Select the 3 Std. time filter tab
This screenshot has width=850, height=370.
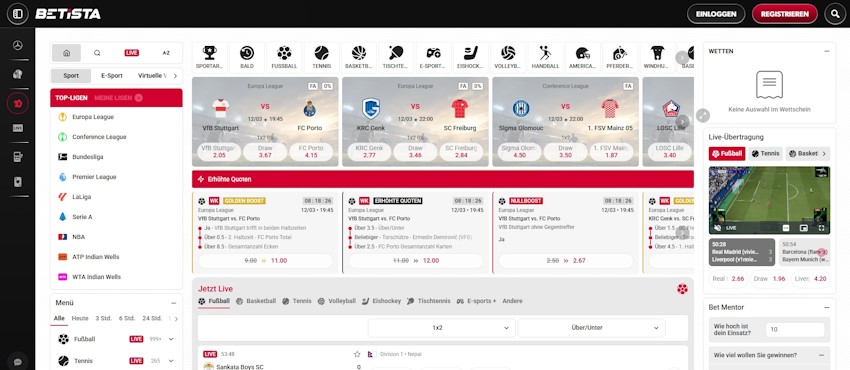point(104,319)
